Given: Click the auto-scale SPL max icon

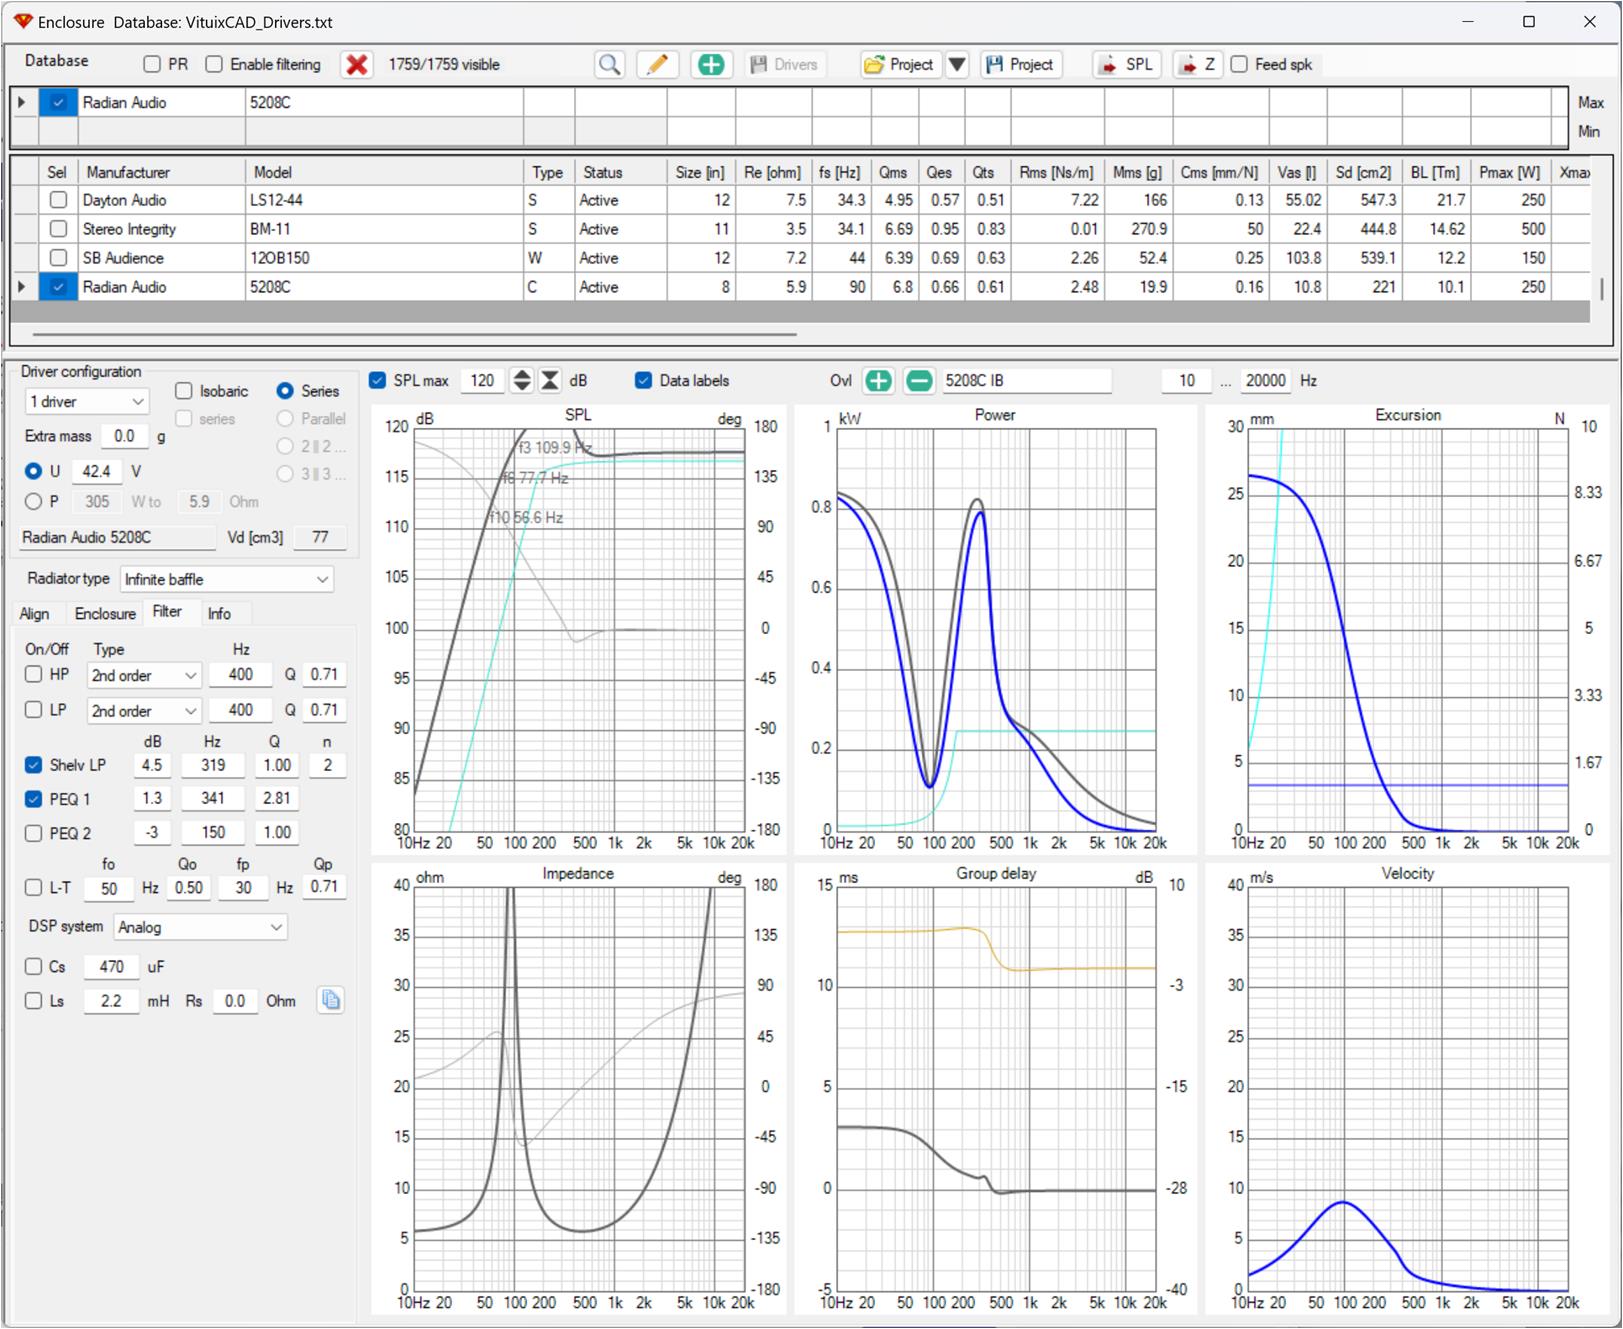Looking at the screenshot, I should (550, 381).
